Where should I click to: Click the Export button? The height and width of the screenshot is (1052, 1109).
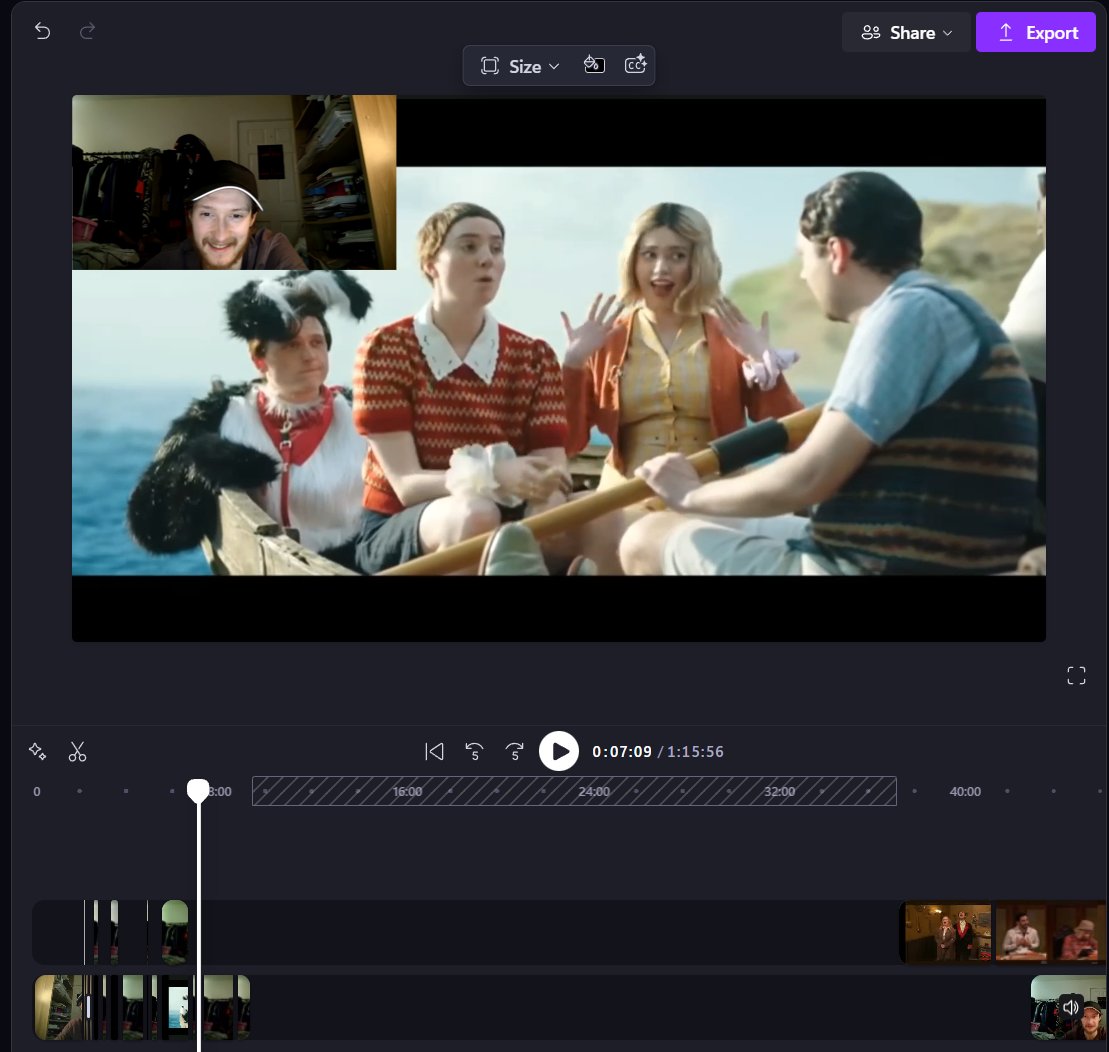pos(1035,33)
